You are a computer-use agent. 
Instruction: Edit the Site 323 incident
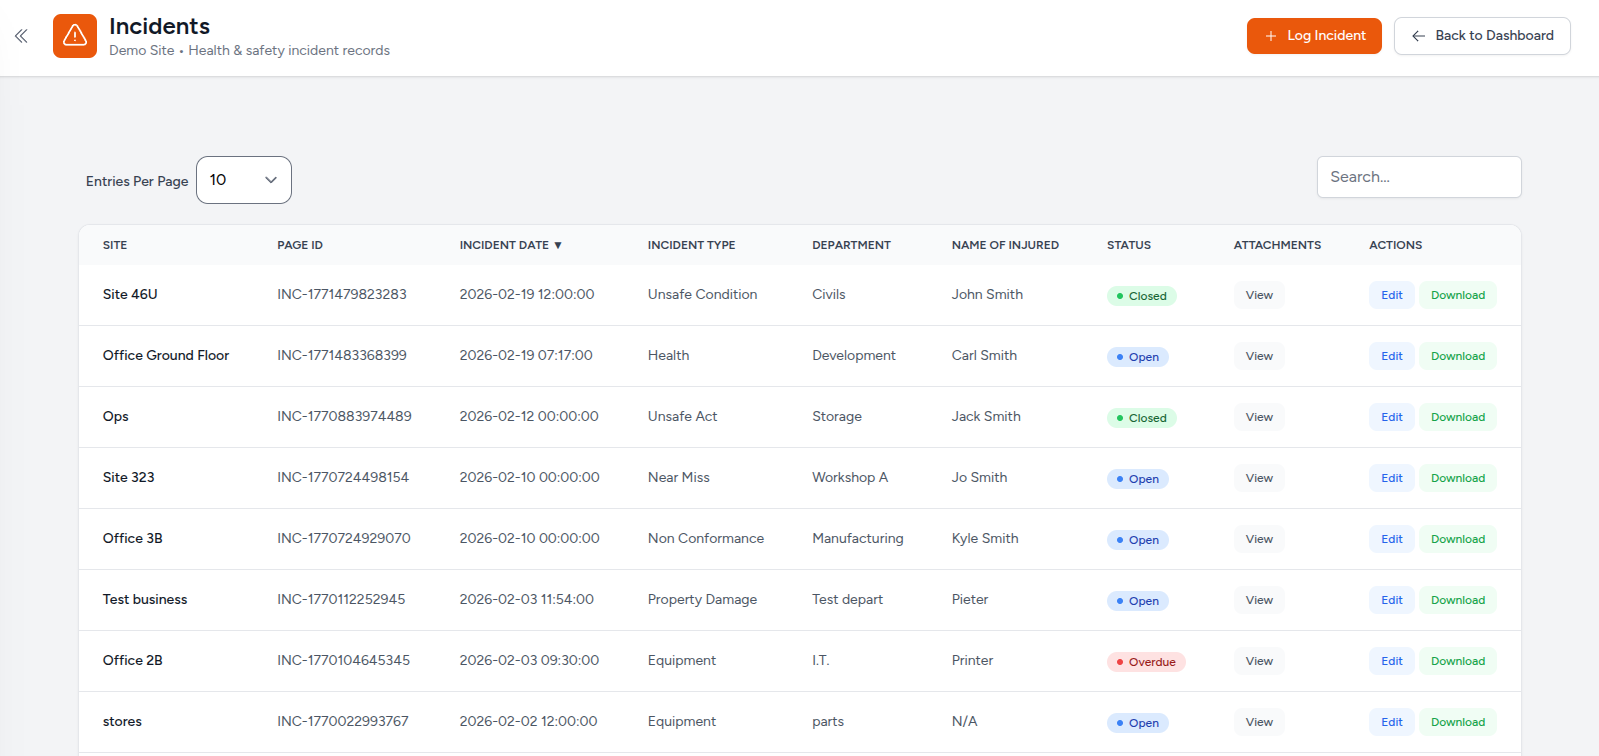(1391, 478)
